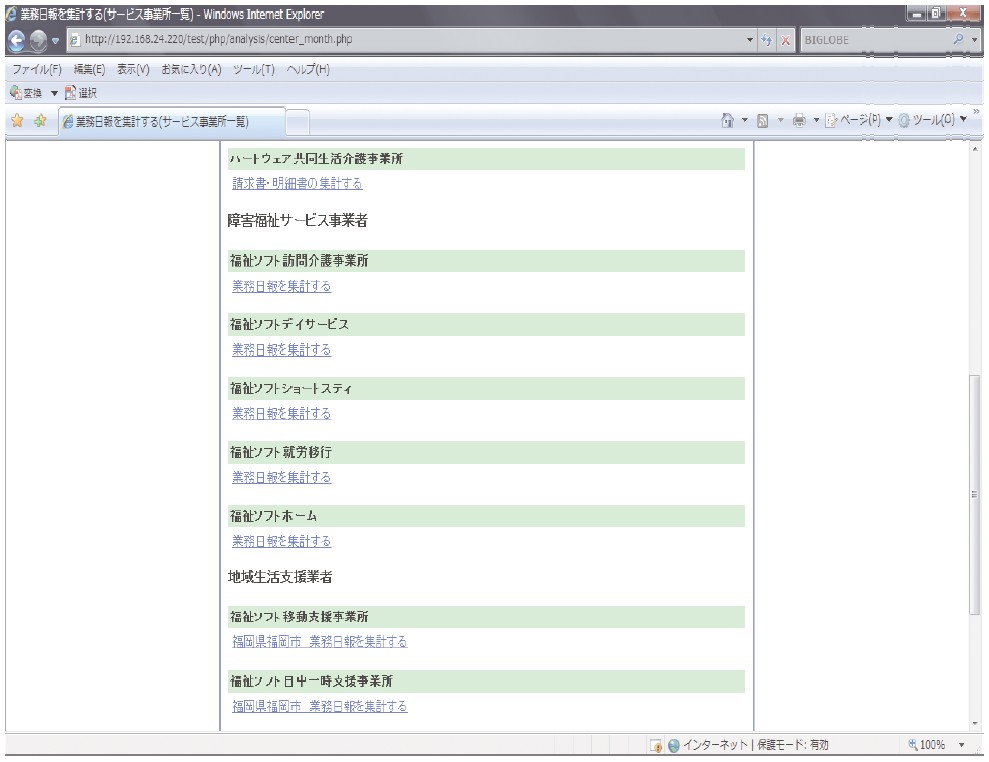Click the 福祉ソフト移動支援事業所 heading row
989x762 pixels.
pyautogui.click(x=486, y=617)
